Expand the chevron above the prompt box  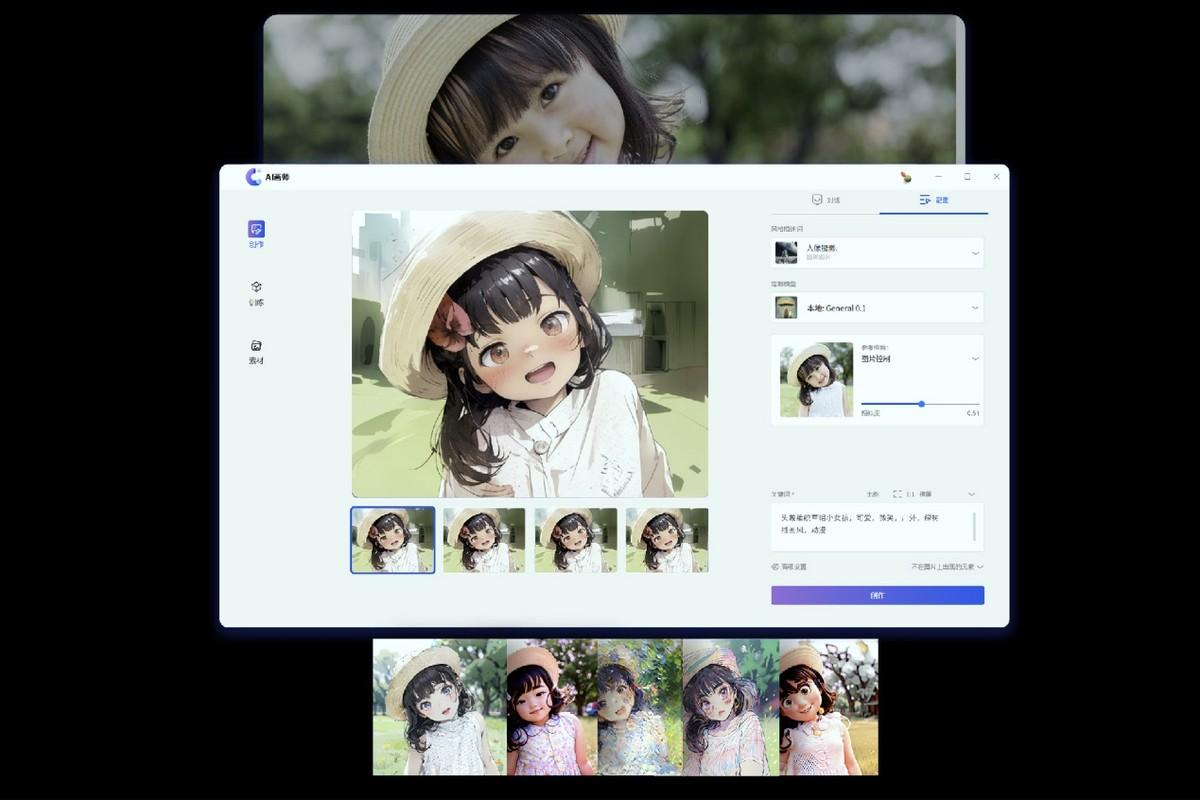[971, 494]
